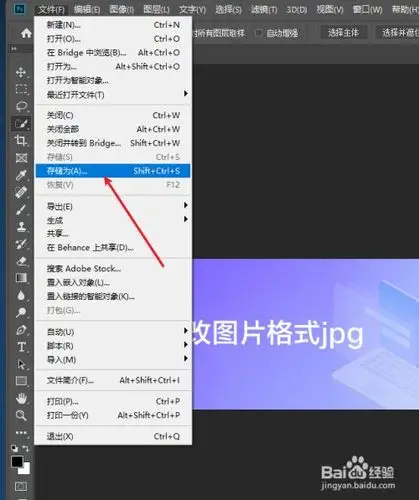Click the 选择并遮住 button
Screen dimensions: 419x500
tap(397, 33)
